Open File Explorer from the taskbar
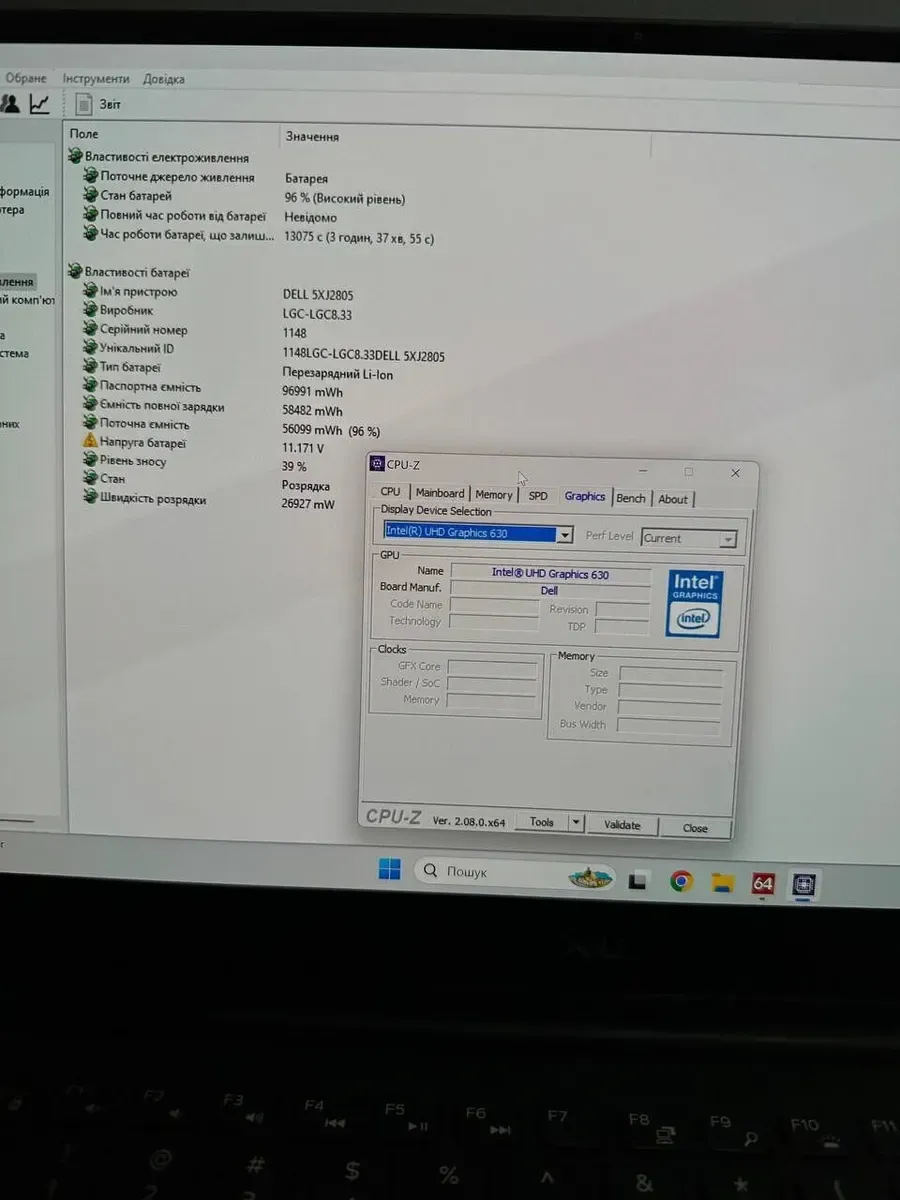Viewport: 900px width, 1200px height. [x=723, y=882]
